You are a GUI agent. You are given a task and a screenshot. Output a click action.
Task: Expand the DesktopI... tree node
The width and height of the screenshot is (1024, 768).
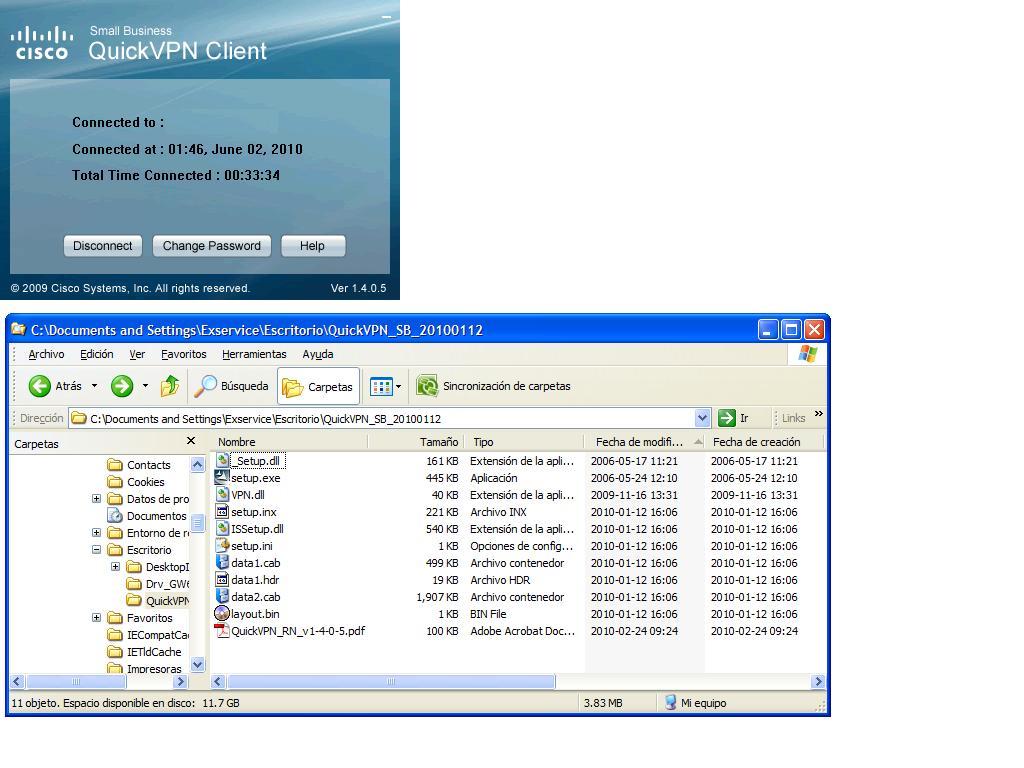pos(116,567)
